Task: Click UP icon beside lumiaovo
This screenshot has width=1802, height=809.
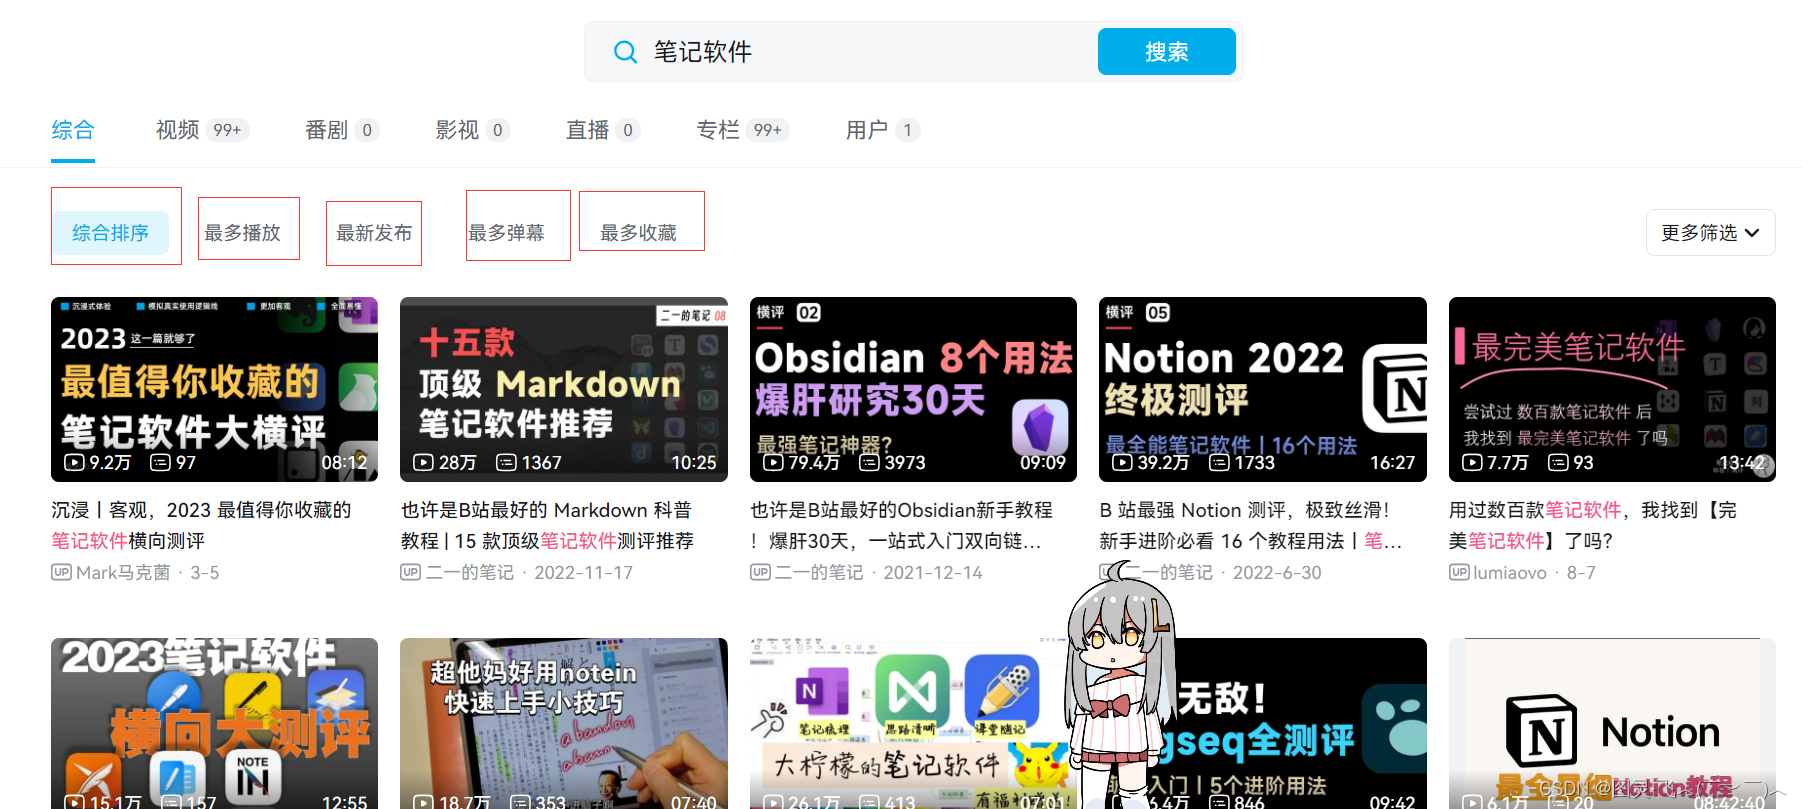Action: point(1459,572)
